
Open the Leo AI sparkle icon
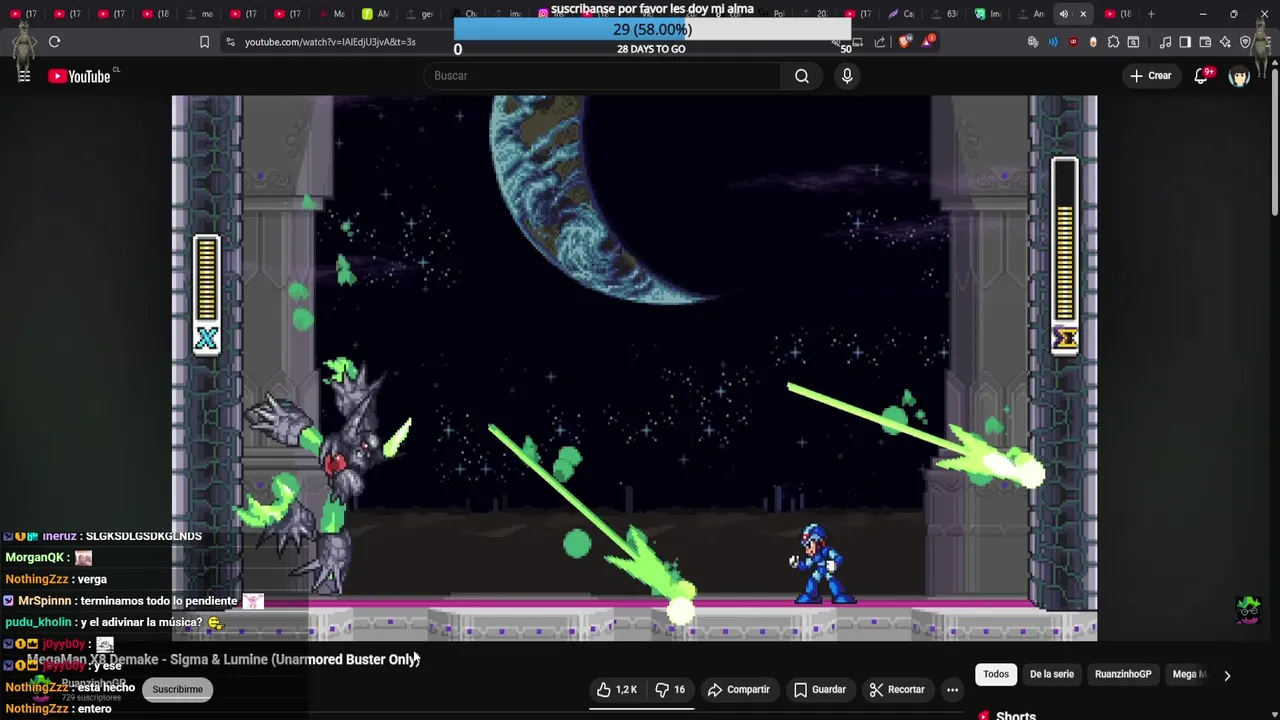pos(1225,42)
